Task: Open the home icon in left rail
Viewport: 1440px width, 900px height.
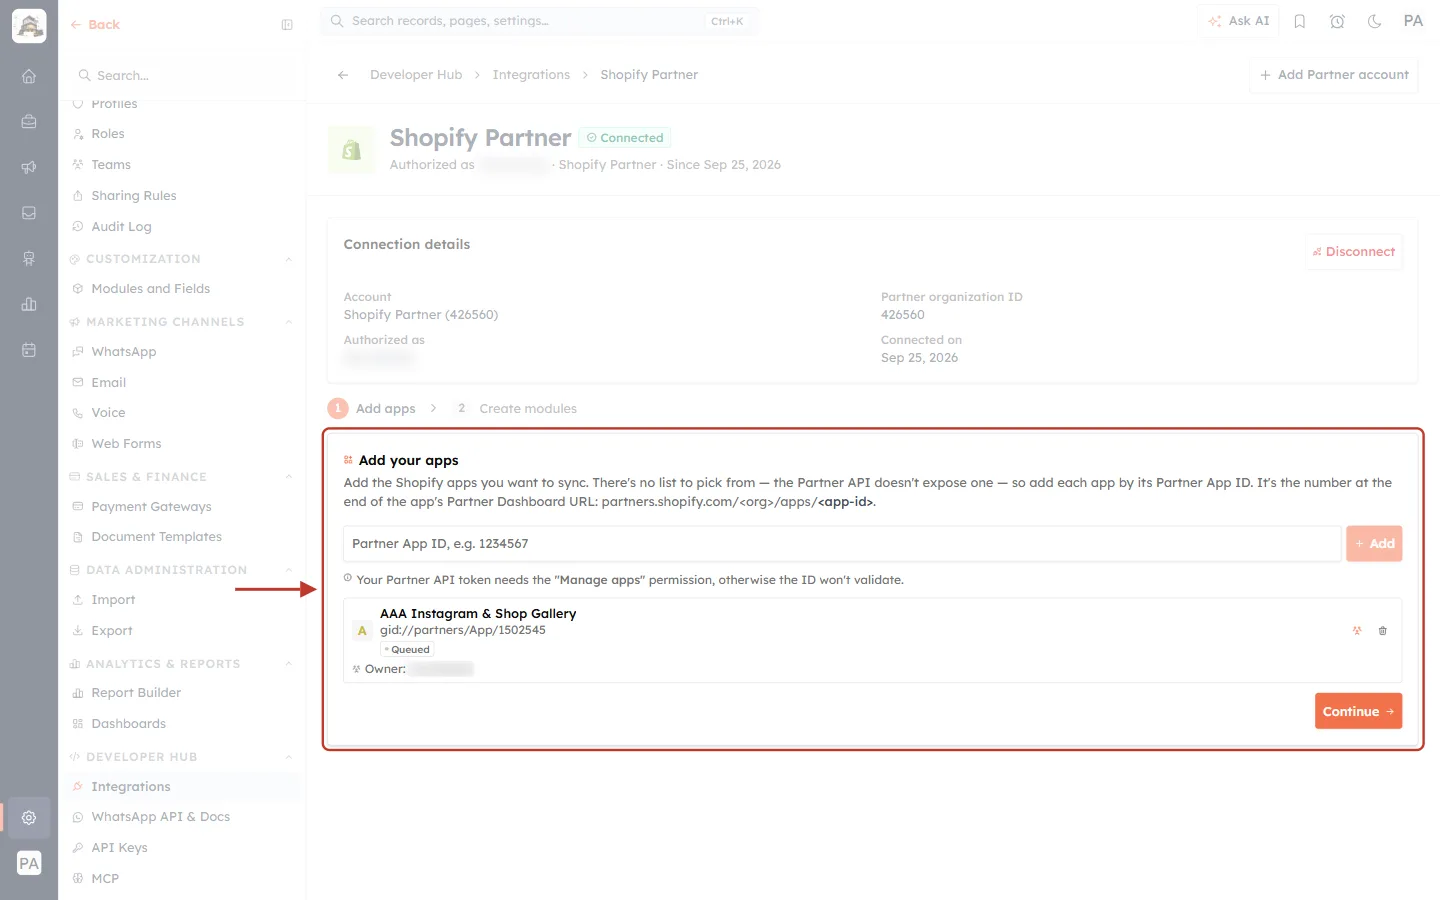Action: tap(29, 76)
